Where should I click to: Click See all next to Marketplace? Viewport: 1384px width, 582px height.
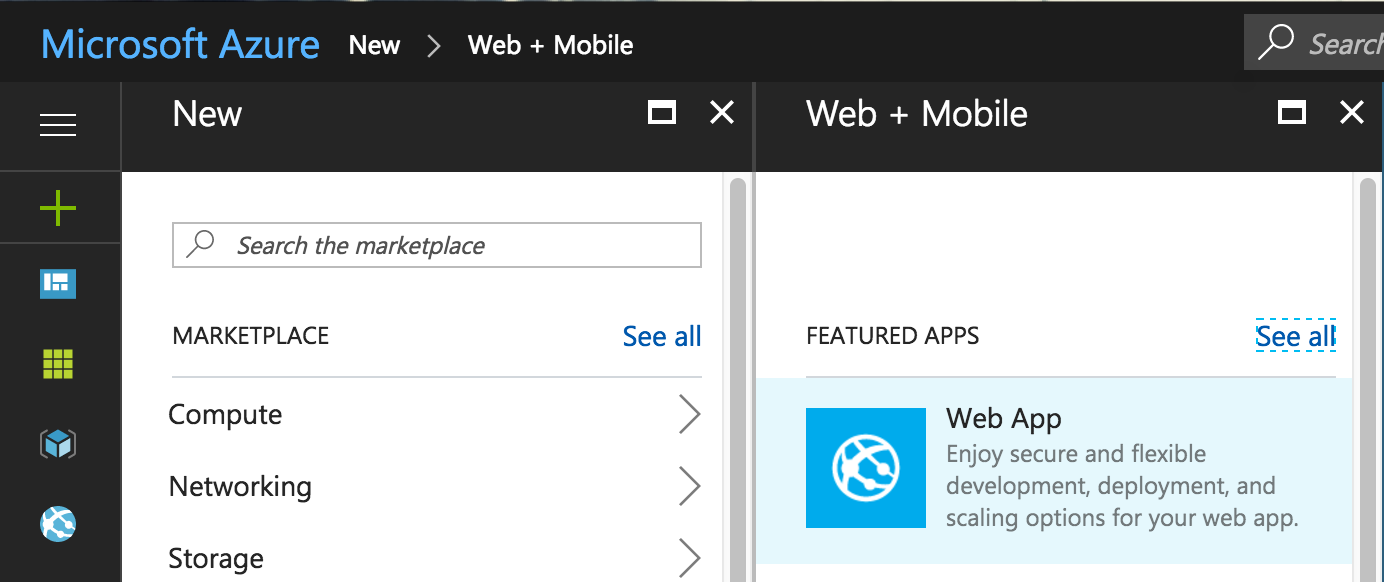click(x=662, y=336)
